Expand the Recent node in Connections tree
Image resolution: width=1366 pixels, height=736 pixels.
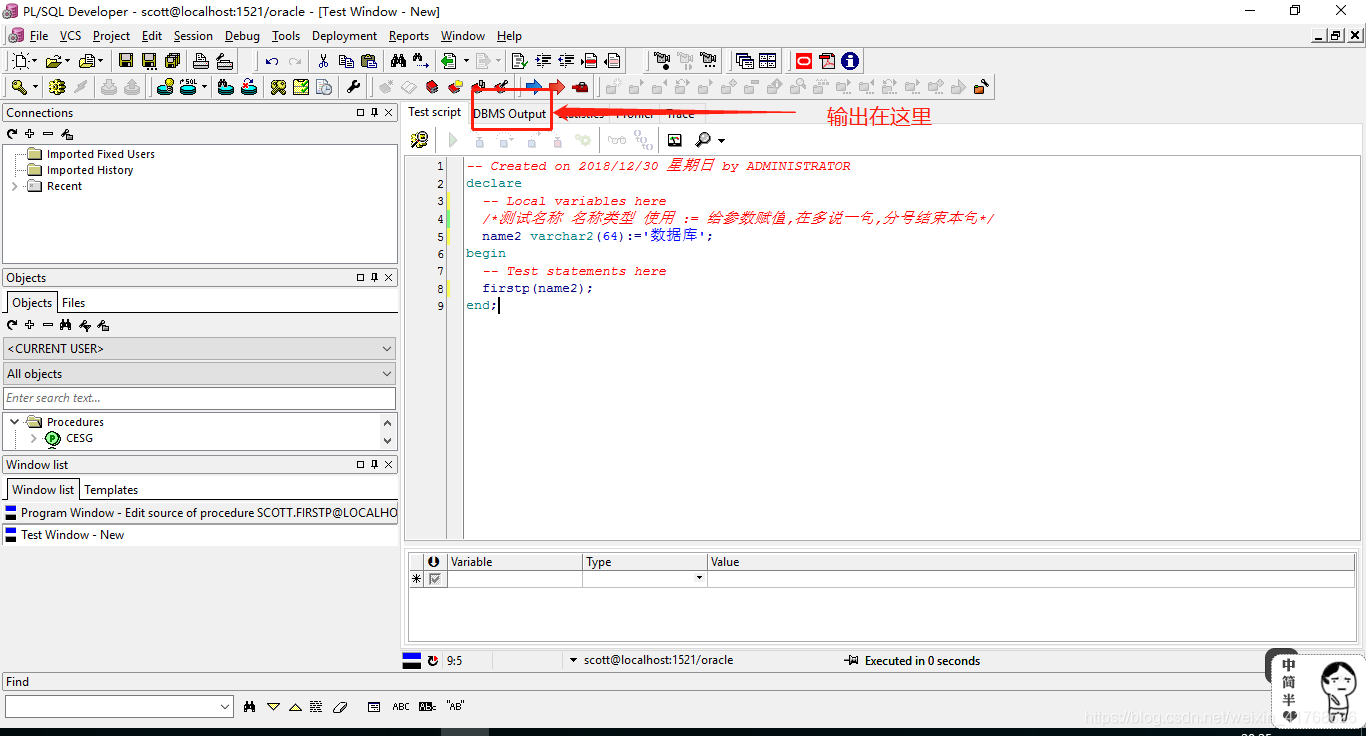click(x=14, y=186)
